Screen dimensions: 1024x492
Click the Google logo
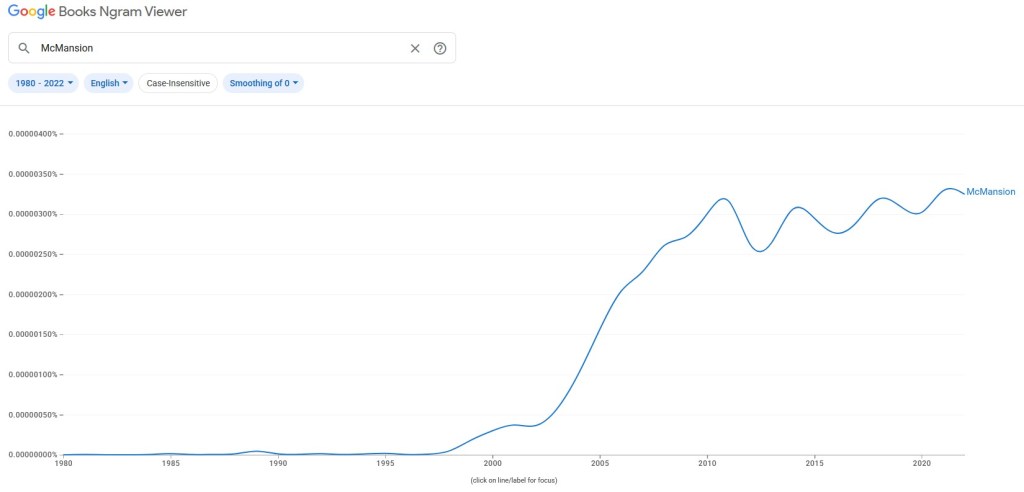point(34,12)
